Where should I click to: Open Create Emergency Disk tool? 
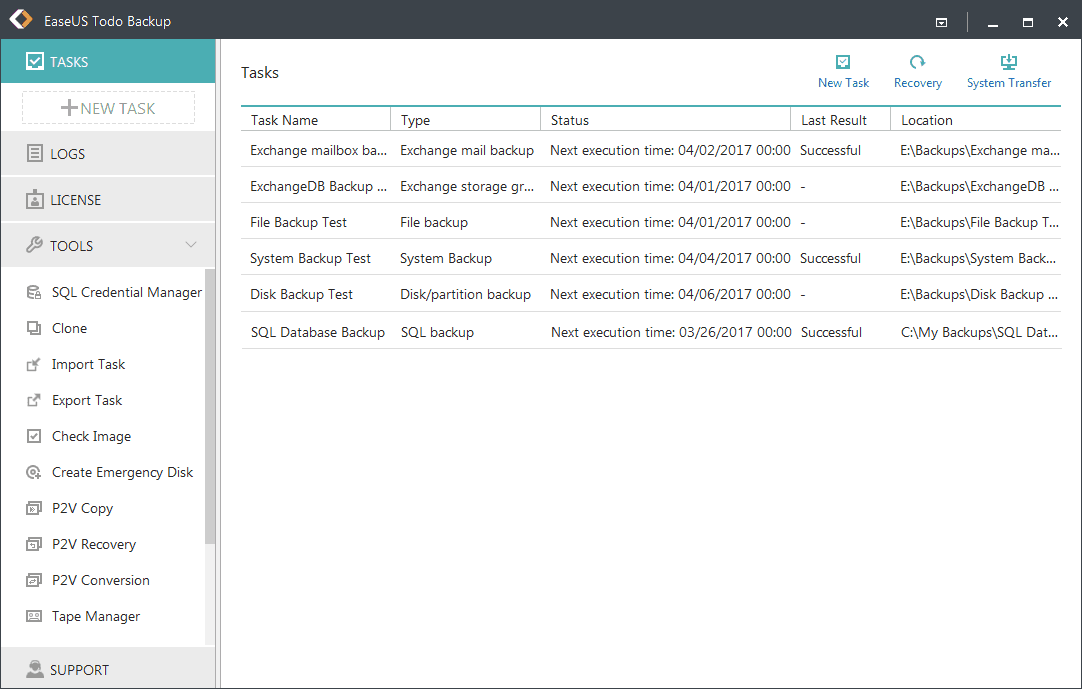tap(122, 472)
